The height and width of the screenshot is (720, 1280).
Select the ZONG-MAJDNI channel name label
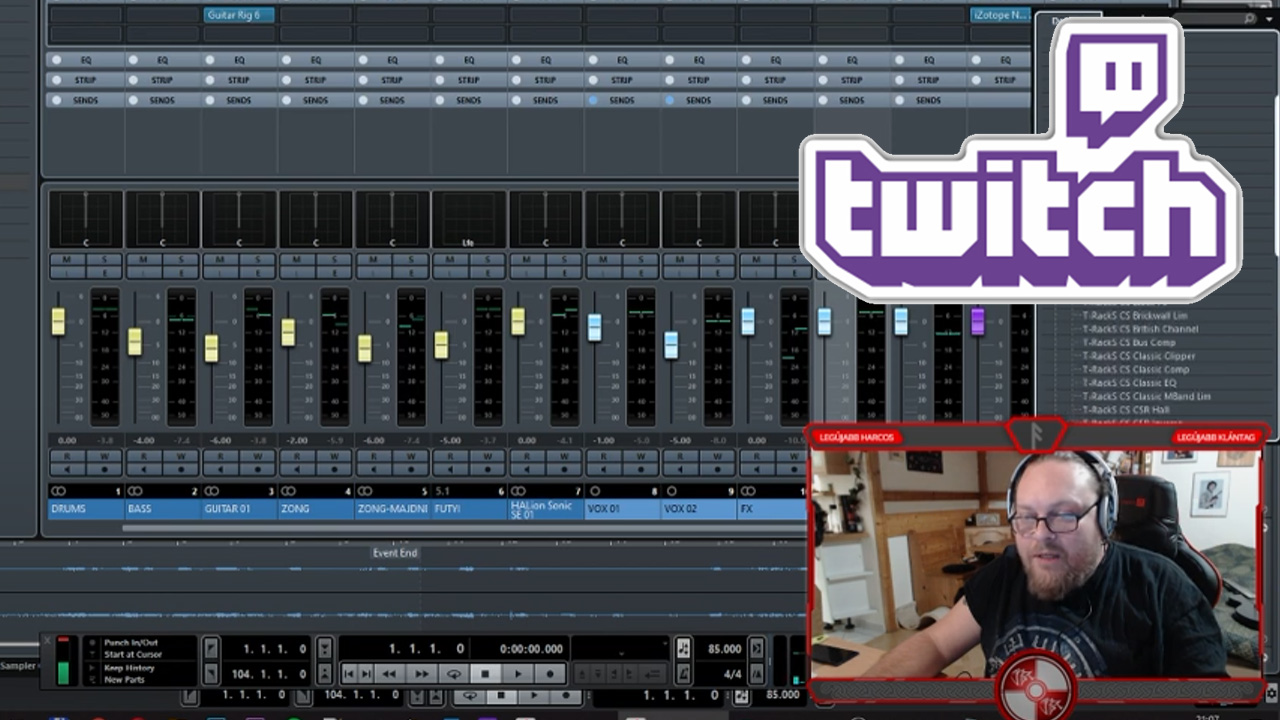coord(392,509)
